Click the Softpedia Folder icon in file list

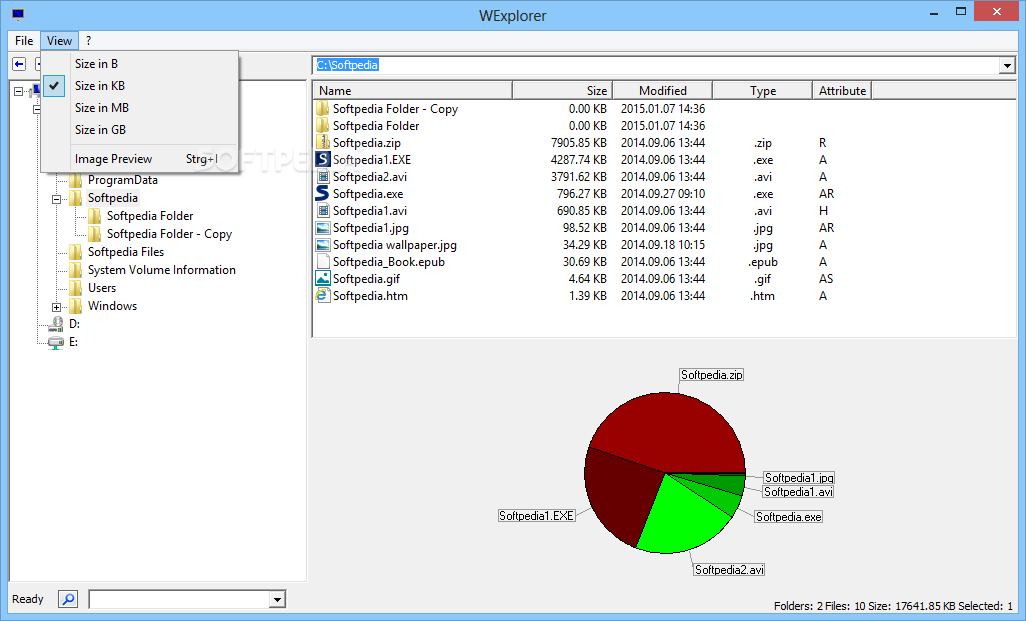point(323,126)
